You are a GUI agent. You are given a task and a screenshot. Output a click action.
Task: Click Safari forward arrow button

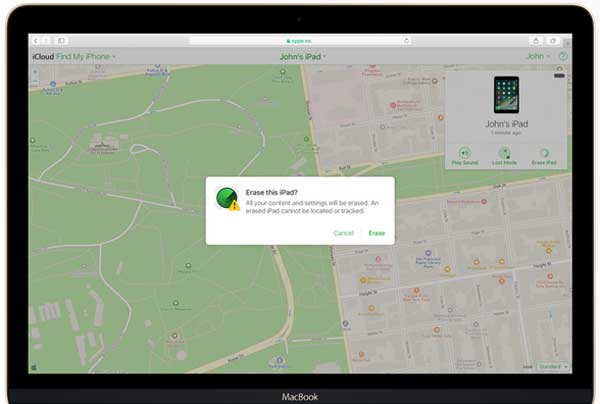coord(46,41)
